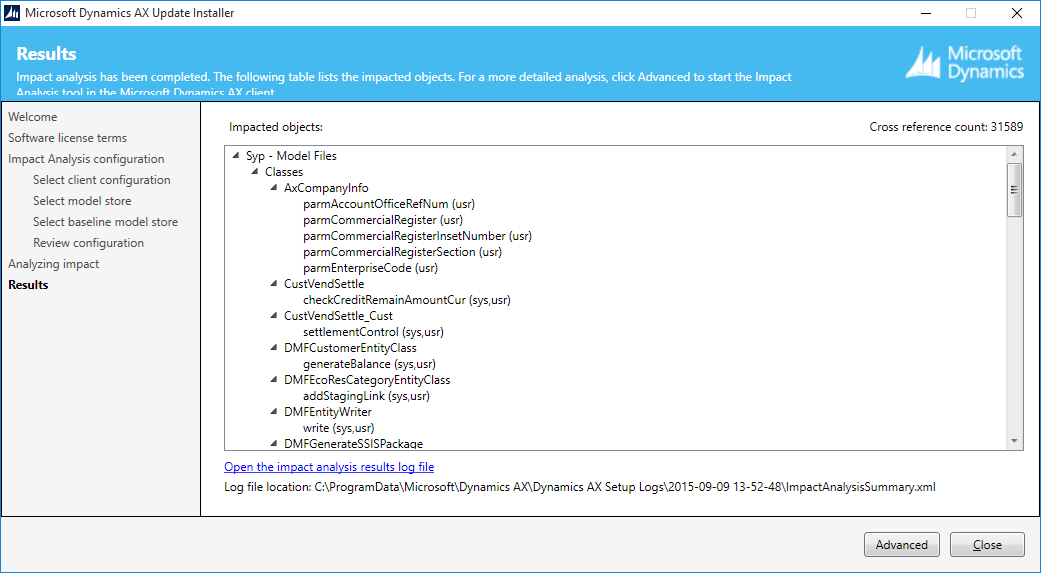Open Select model store step
This screenshot has height=573, width=1041.
82,201
